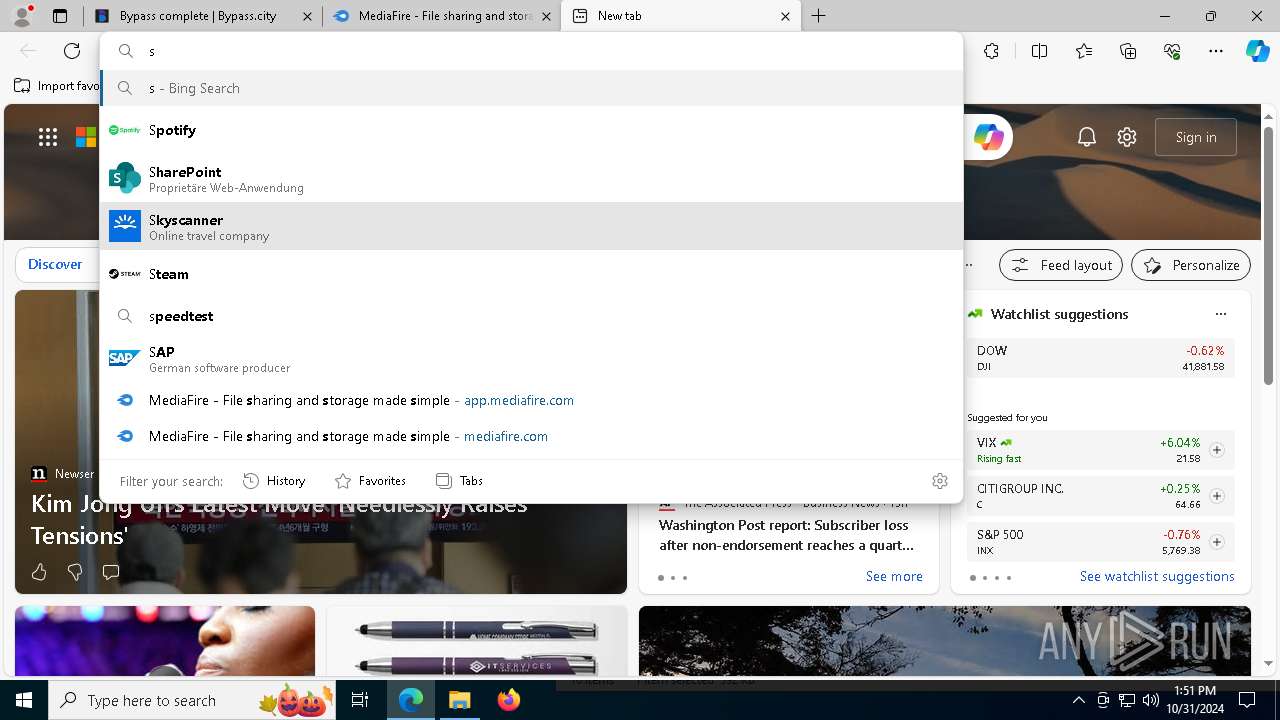The height and width of the screenshot is (720, 1280).
Task: Click Import favorites bookmark
Action: tap(58, 86)
